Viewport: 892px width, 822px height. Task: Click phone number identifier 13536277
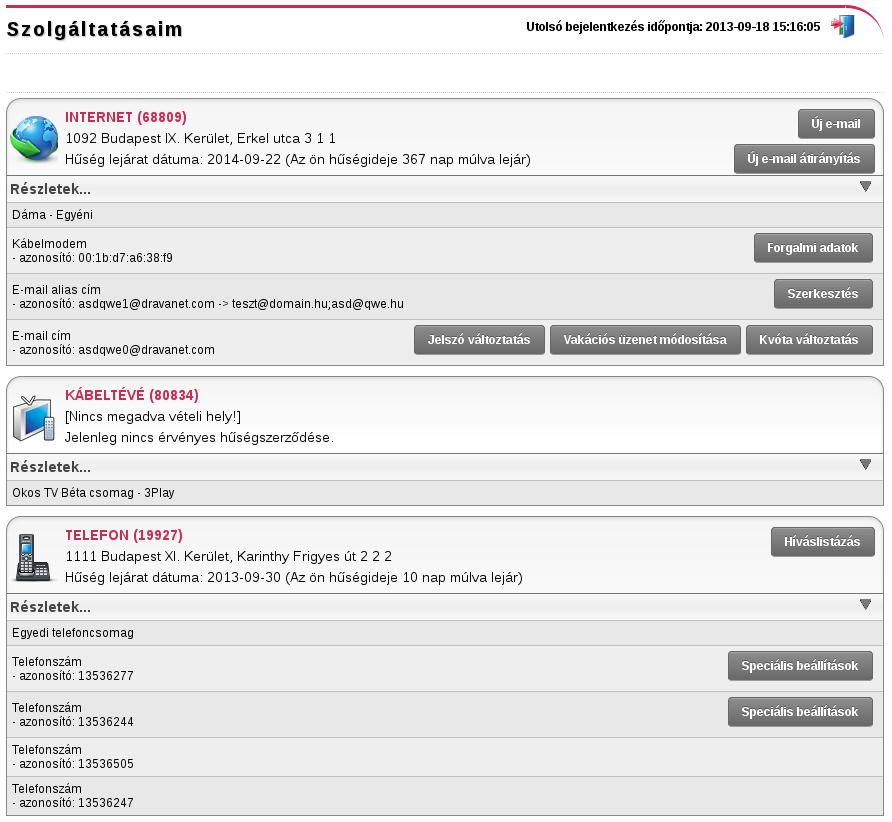(x=106, y=676)
